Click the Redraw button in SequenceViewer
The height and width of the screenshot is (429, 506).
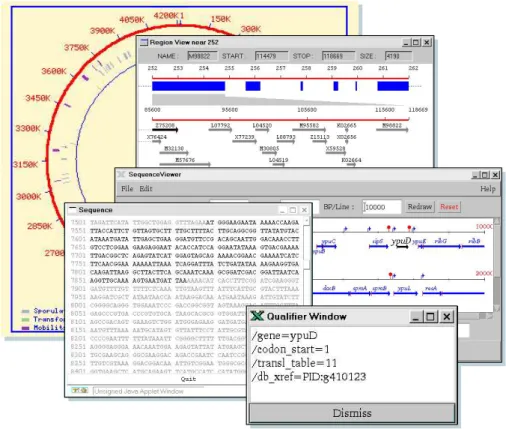pyautogui.click(x=420, y=207)
